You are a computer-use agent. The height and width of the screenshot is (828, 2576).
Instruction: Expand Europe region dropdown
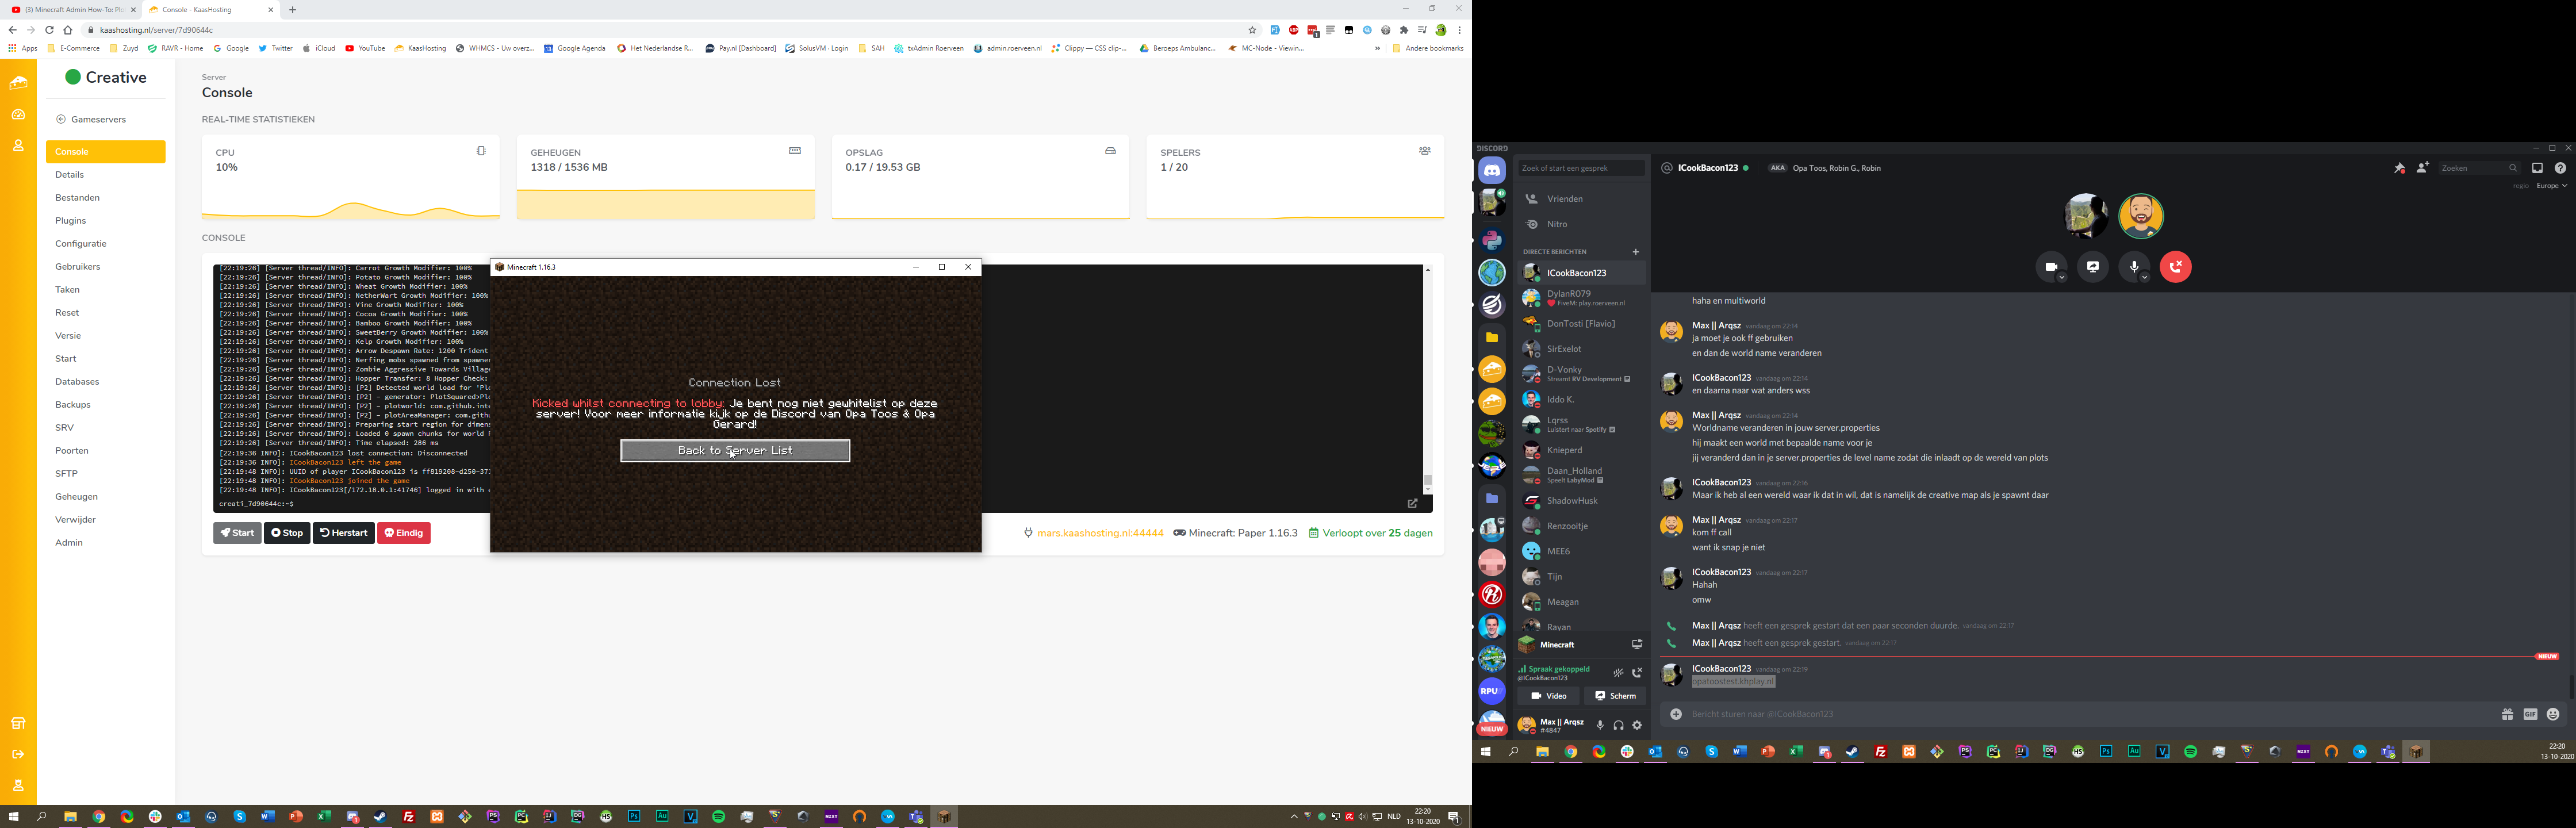coord(2551,186)
